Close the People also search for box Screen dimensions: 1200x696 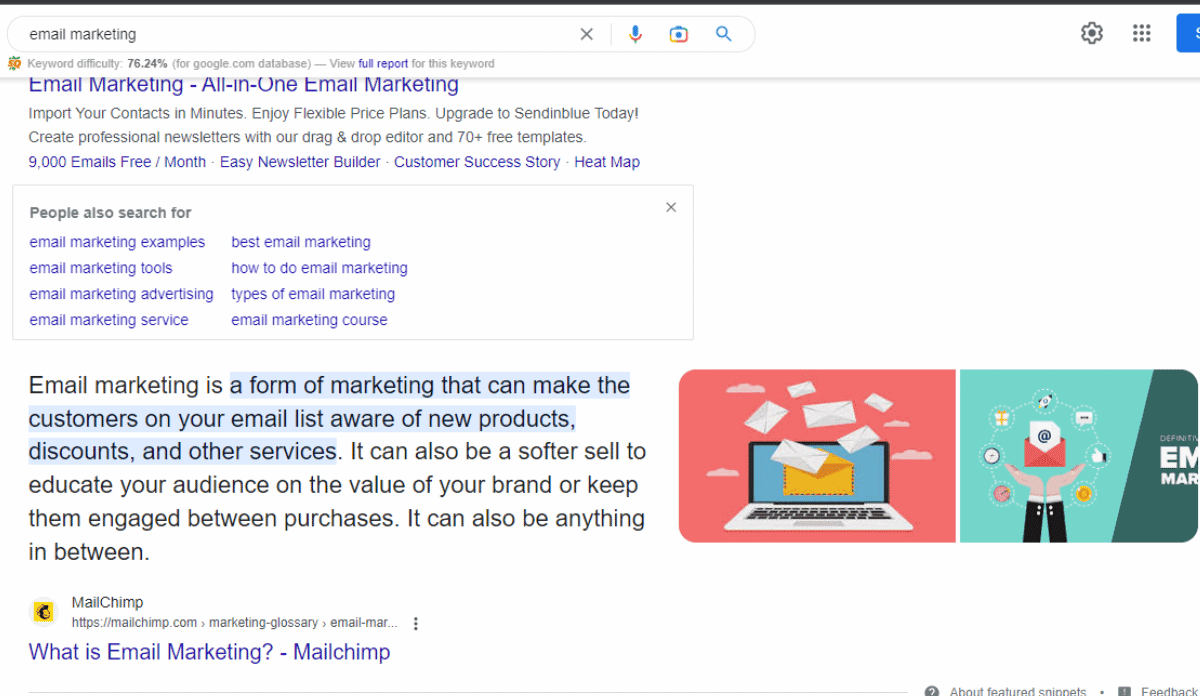671,207
